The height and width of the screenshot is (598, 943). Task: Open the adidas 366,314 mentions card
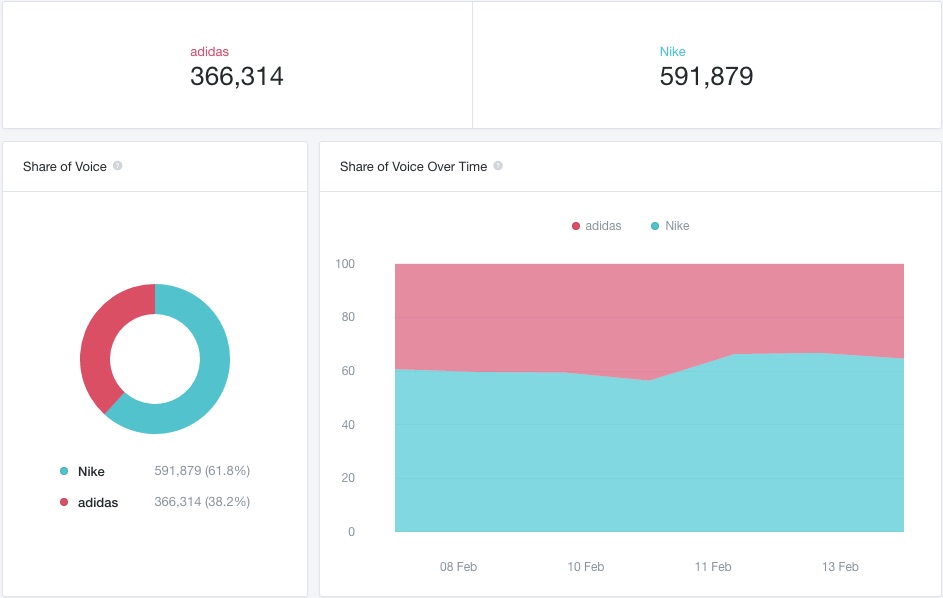[x=237, y=65]
